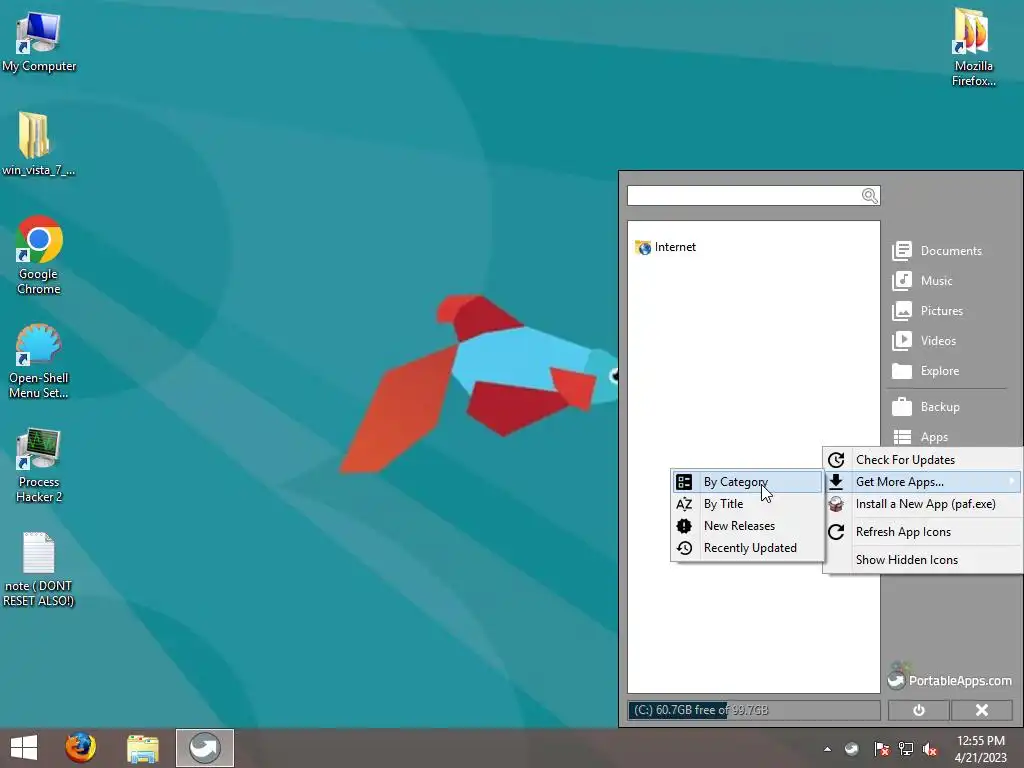
Task: Open the Videos folder link
Action: point(938,341)
